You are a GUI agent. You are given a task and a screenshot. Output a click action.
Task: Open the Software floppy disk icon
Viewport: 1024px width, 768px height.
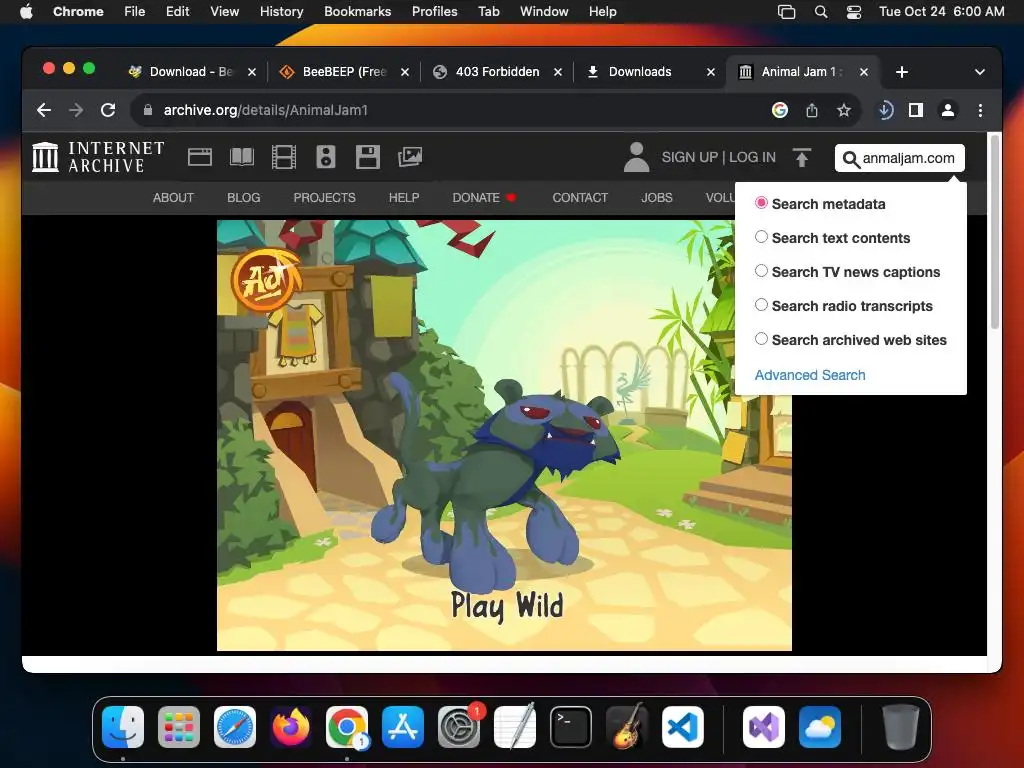tap(368, 157)
